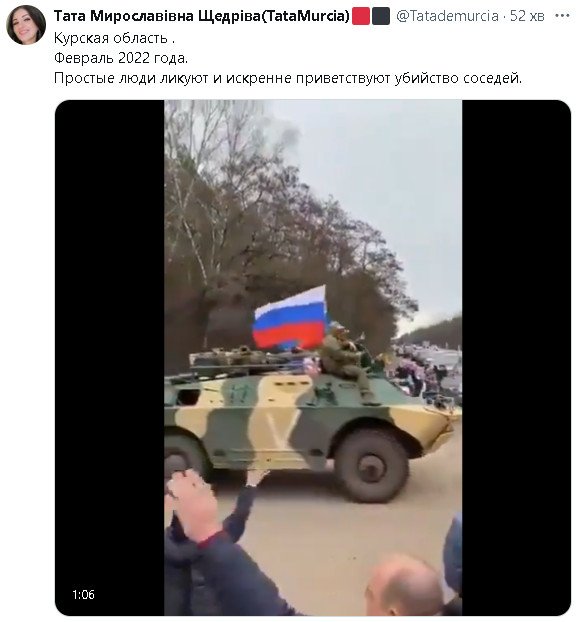Visit the @Tatademurcia handle link
586x622 pixels.
coord(447,16)
